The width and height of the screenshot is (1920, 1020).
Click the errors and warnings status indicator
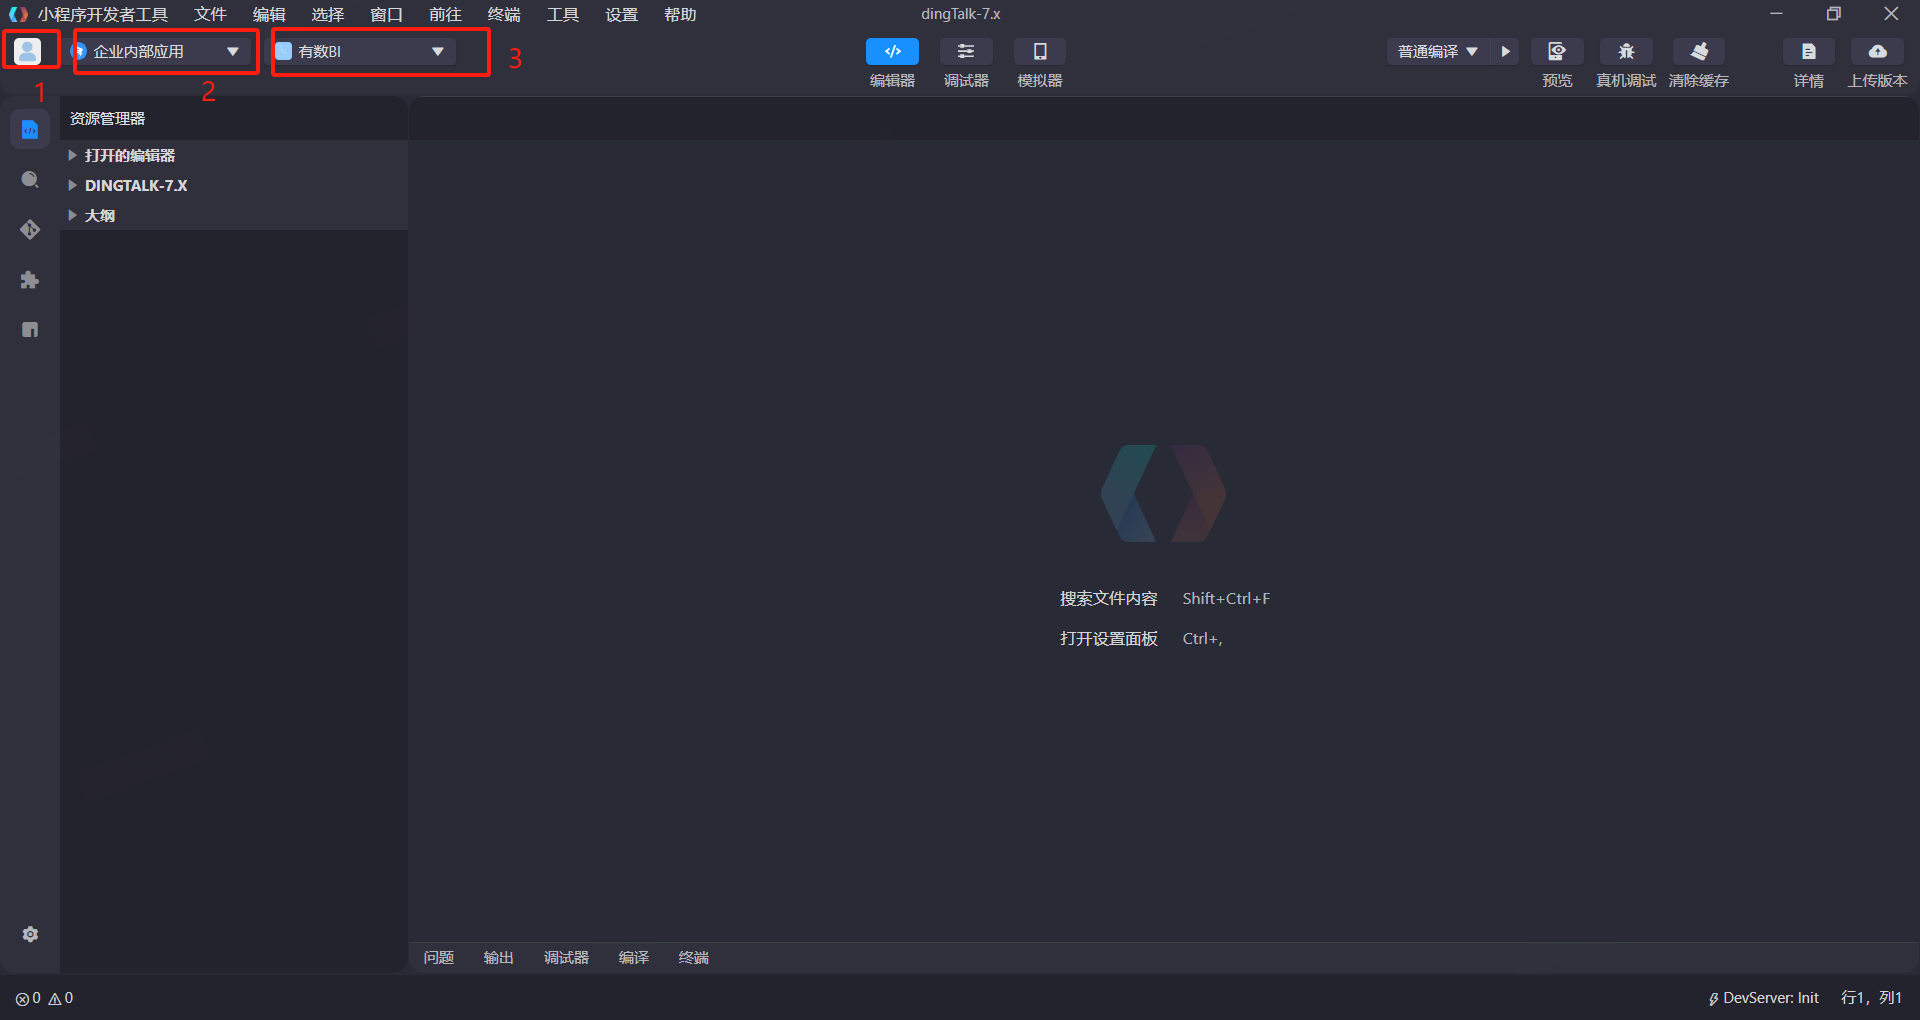coord(44,998)
